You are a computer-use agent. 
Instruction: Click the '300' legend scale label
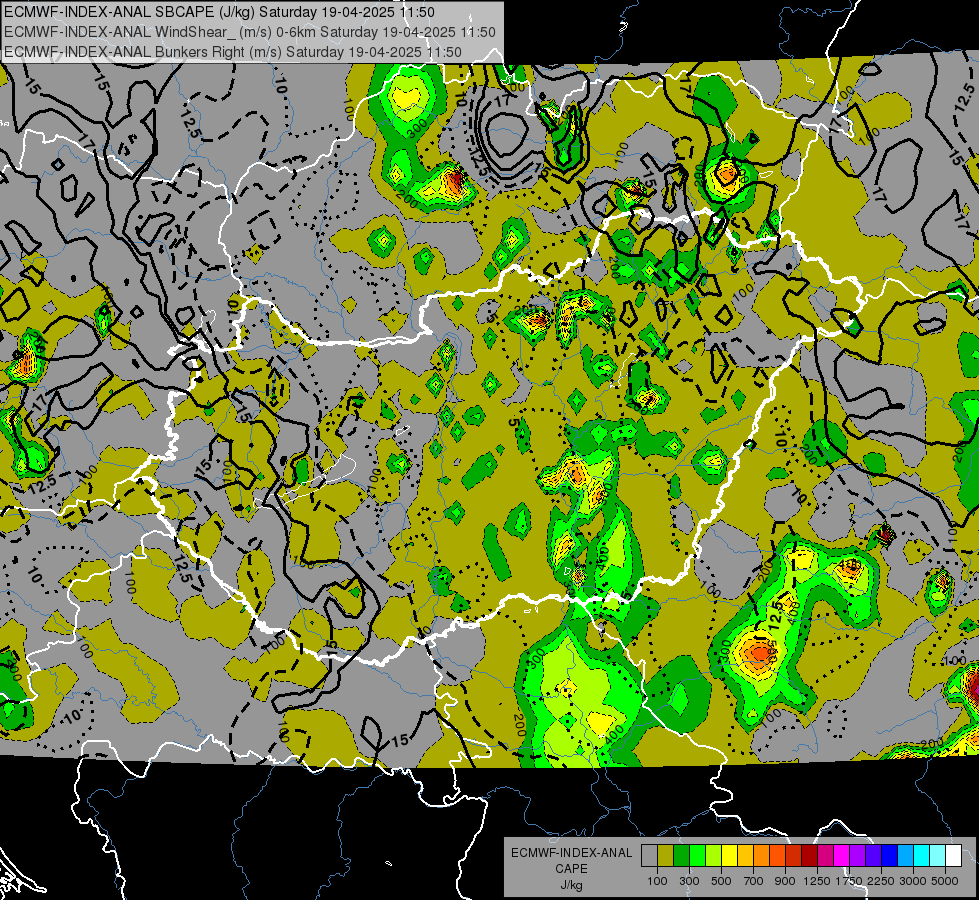(x=689, y=881)
